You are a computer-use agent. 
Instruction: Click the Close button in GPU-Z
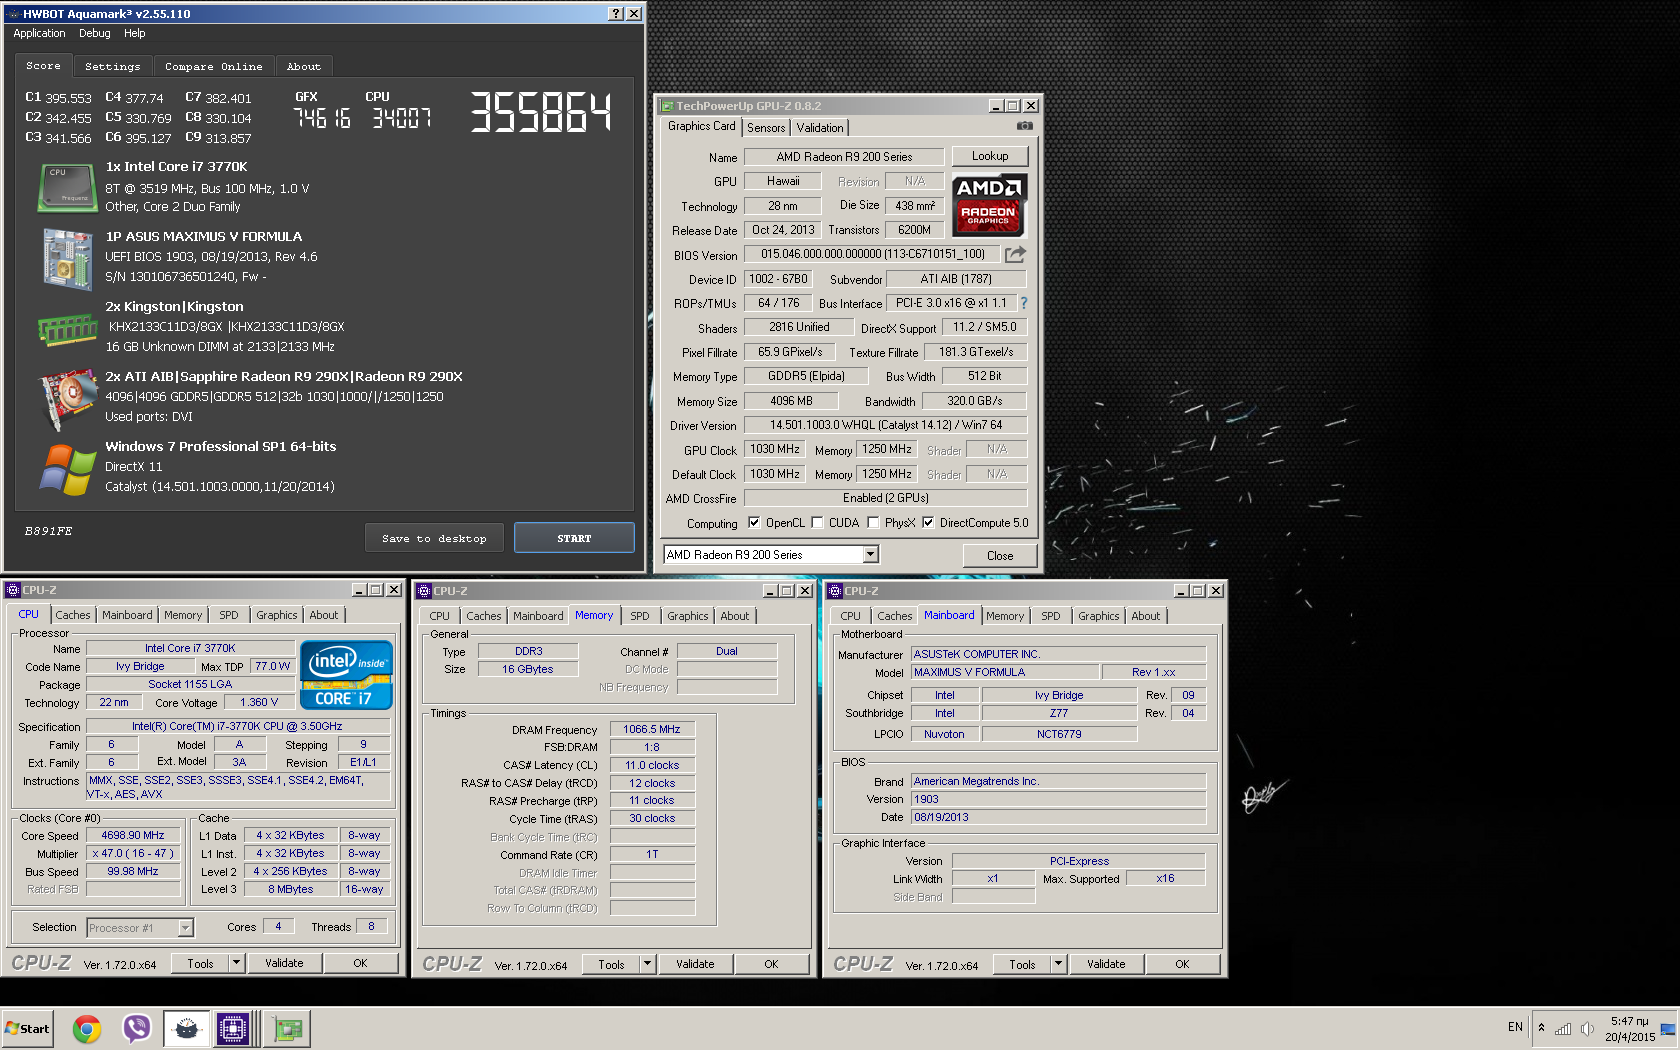pyautogui.click(x=1000, y=556)
